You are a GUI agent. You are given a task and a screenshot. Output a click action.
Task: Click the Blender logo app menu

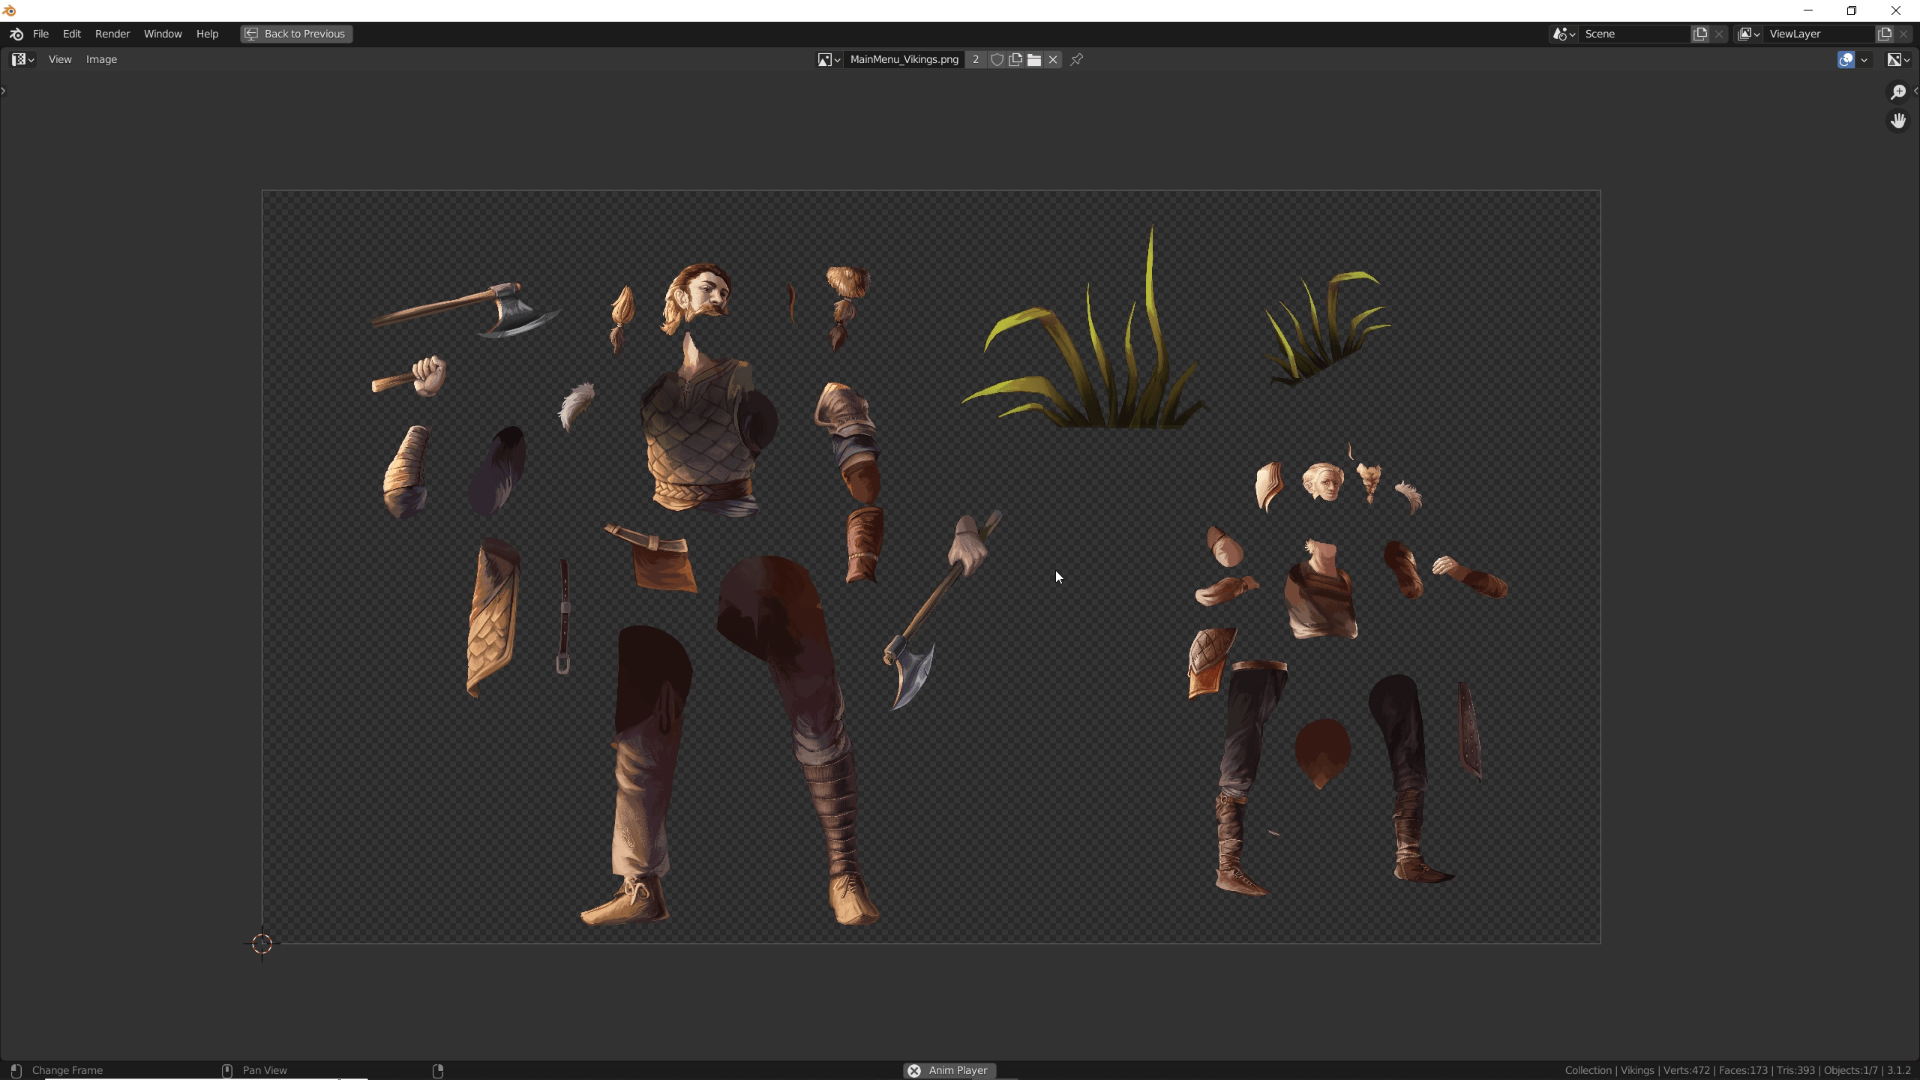point(16,34)
